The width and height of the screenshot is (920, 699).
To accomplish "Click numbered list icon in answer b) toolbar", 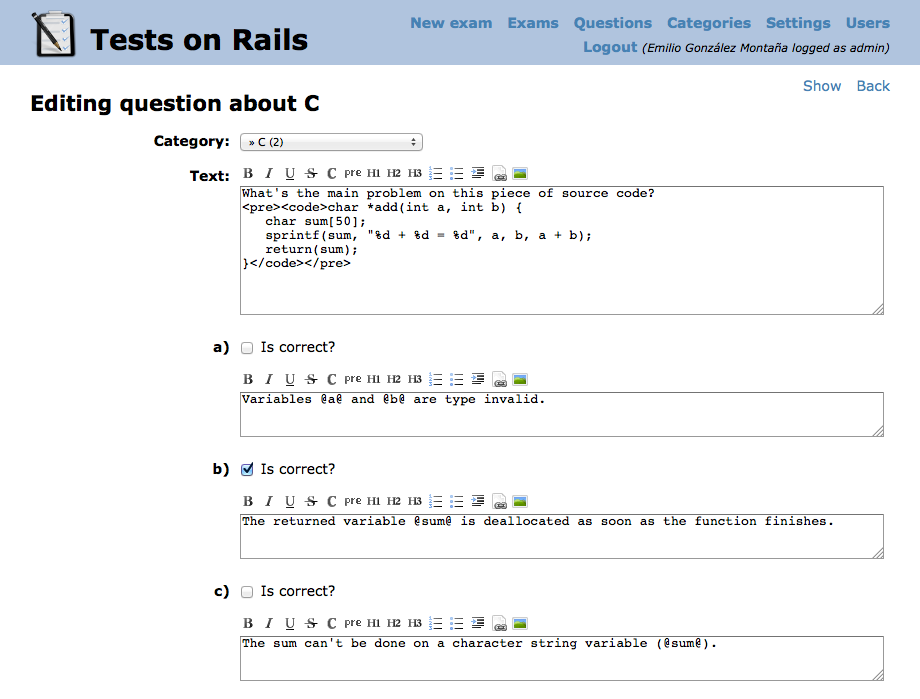I will pos(435,501).
